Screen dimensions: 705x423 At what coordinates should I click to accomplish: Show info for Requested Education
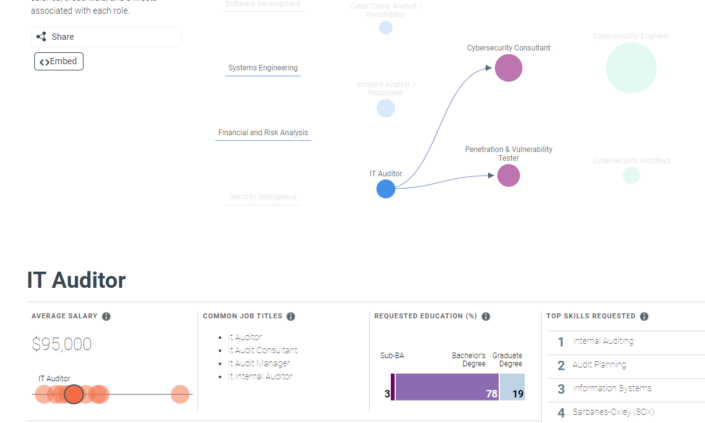(486, 316)
